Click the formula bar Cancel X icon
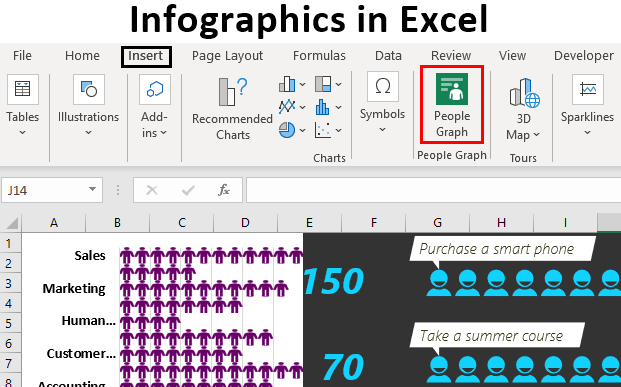The height and width of the screenshot is (387, 621). 152,191
